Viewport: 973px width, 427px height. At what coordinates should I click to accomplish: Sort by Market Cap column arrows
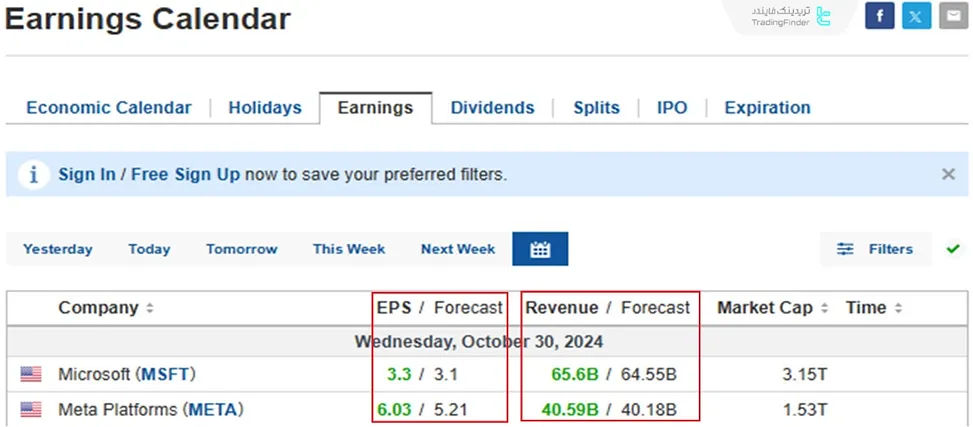[x=825, y=309]
